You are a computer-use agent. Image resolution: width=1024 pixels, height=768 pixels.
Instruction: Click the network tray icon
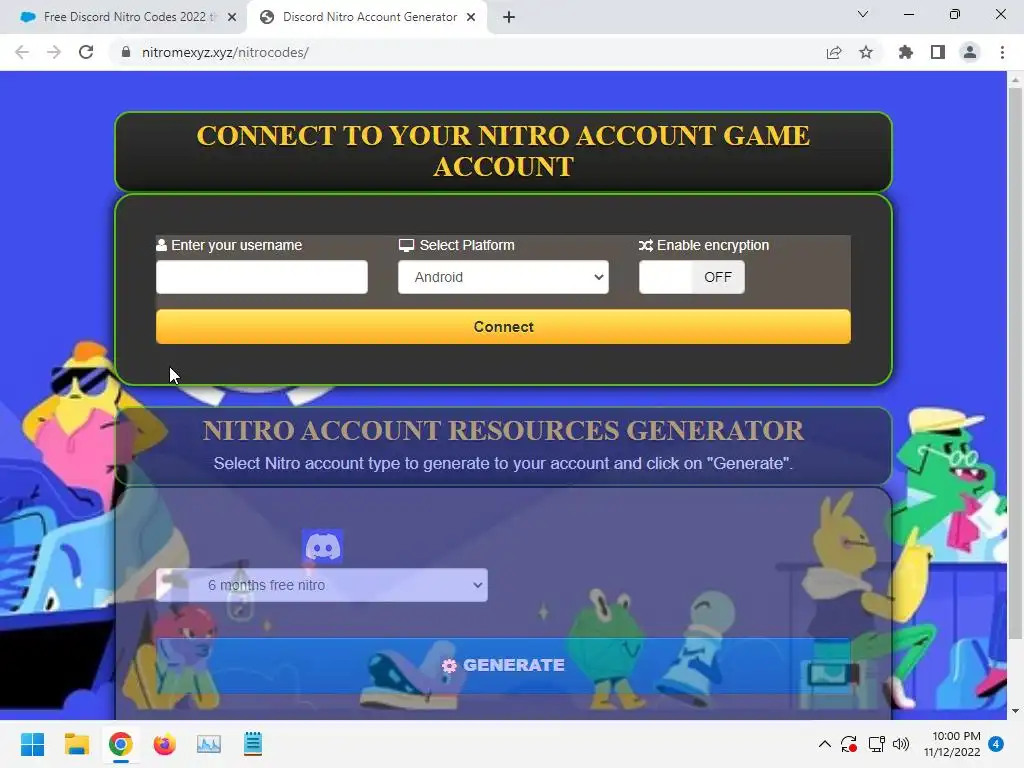point(876,744)
